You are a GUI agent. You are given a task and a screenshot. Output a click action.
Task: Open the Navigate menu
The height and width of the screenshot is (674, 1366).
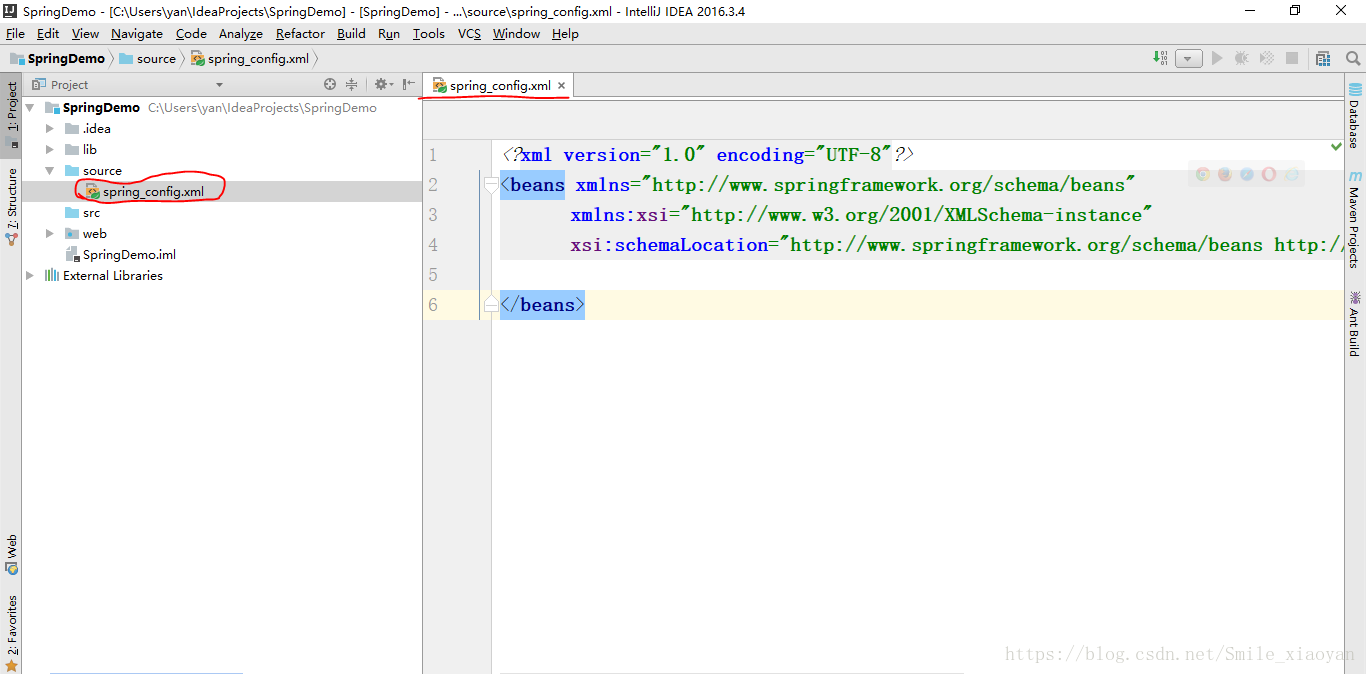click(137, 33)
